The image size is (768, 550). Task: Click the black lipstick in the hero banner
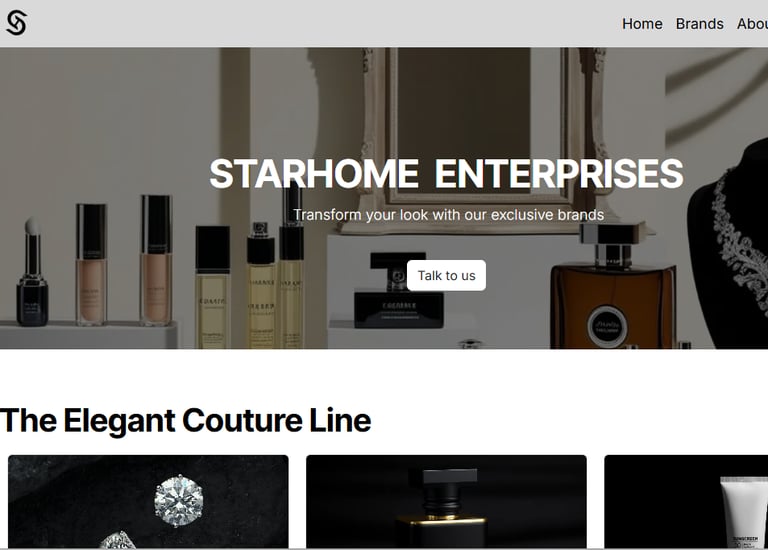coord(32,273)
